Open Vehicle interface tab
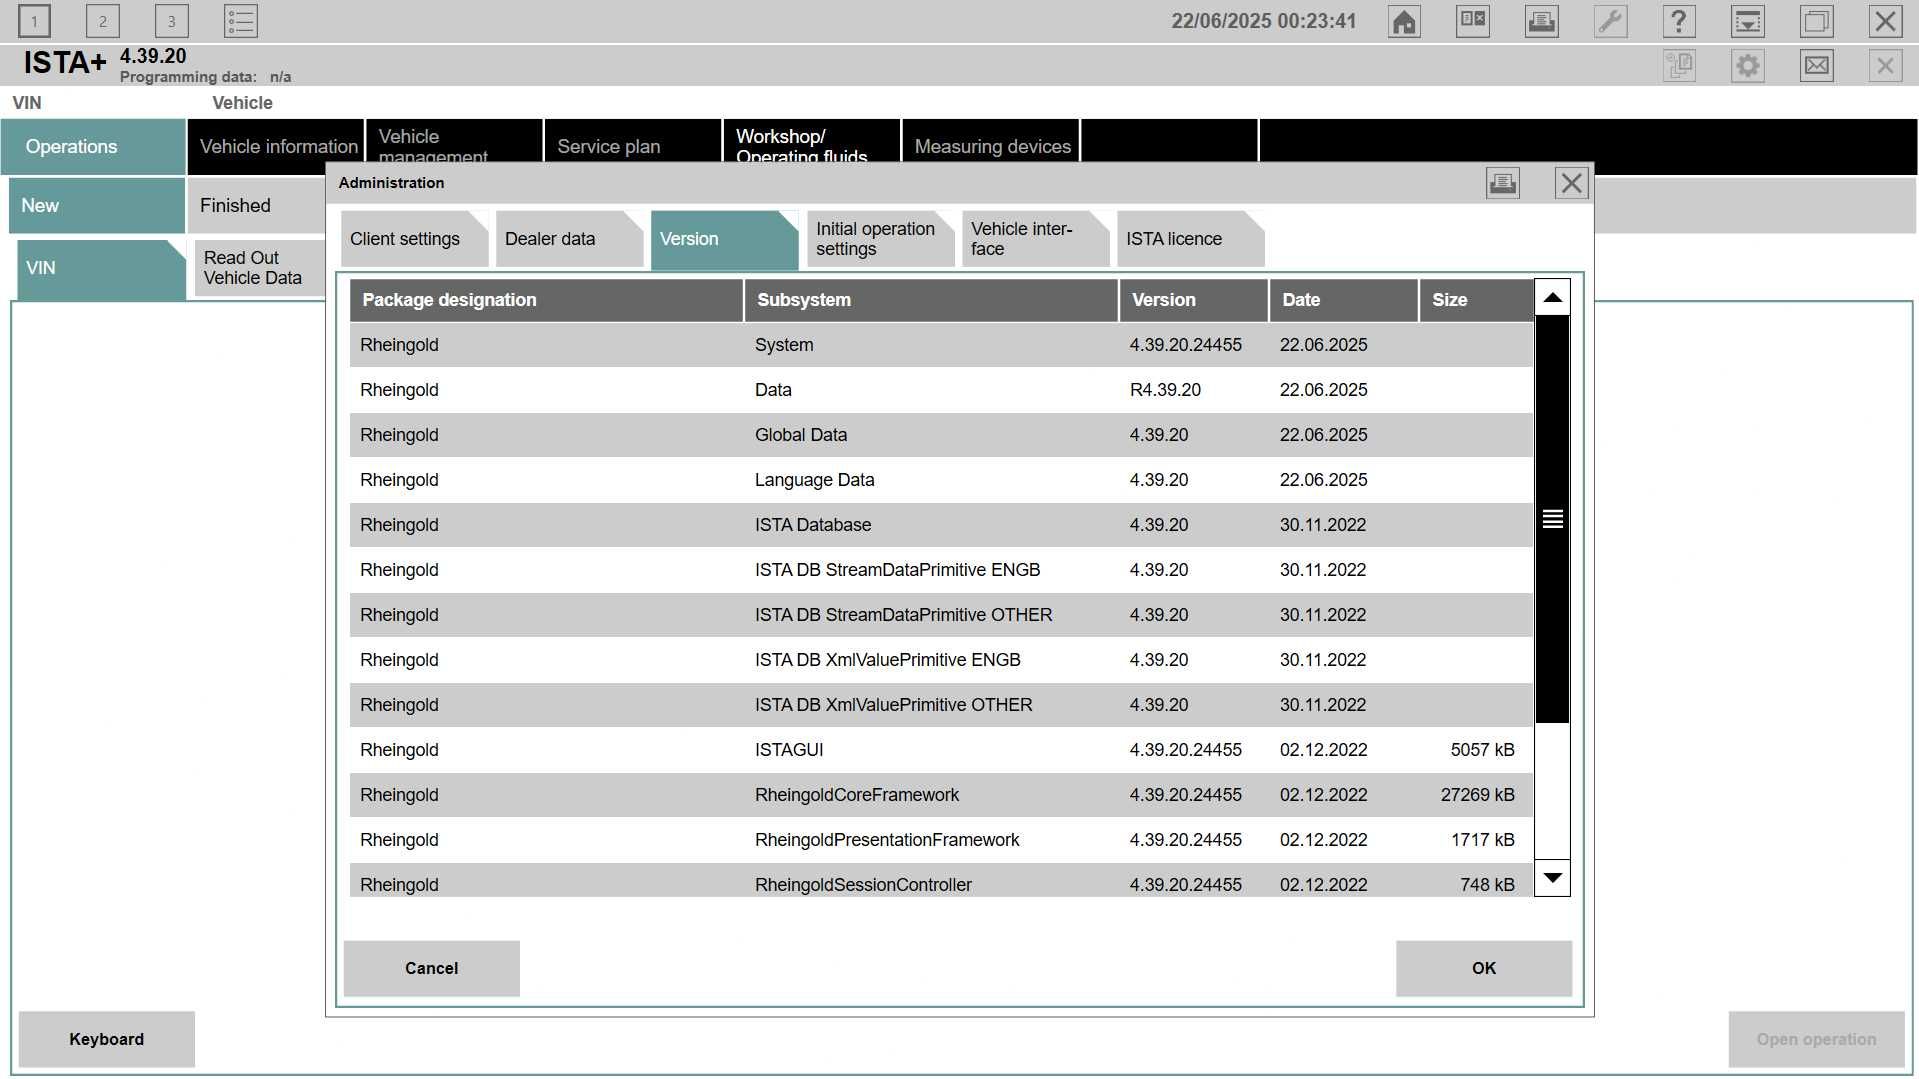Viewport: 1919px width, 1079px height. click(x=1035, y=239)
